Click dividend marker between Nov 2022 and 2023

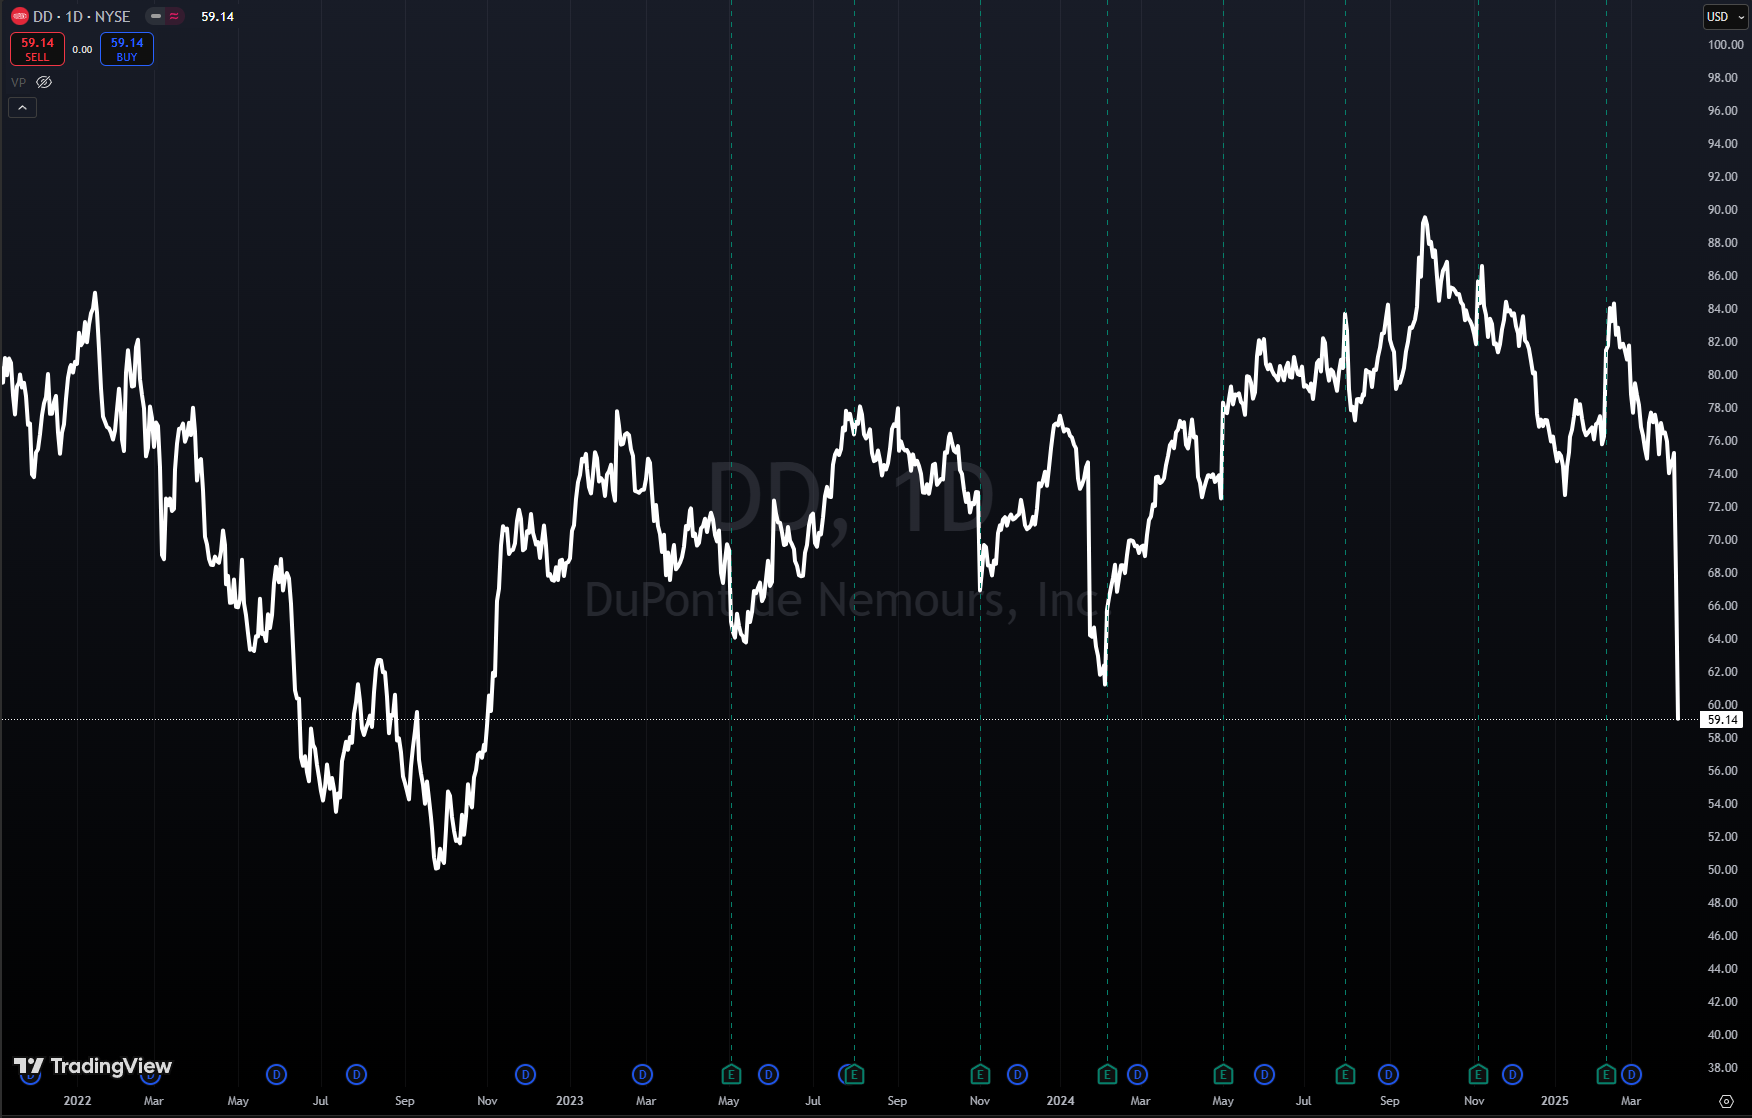[x=526, y=1075]
